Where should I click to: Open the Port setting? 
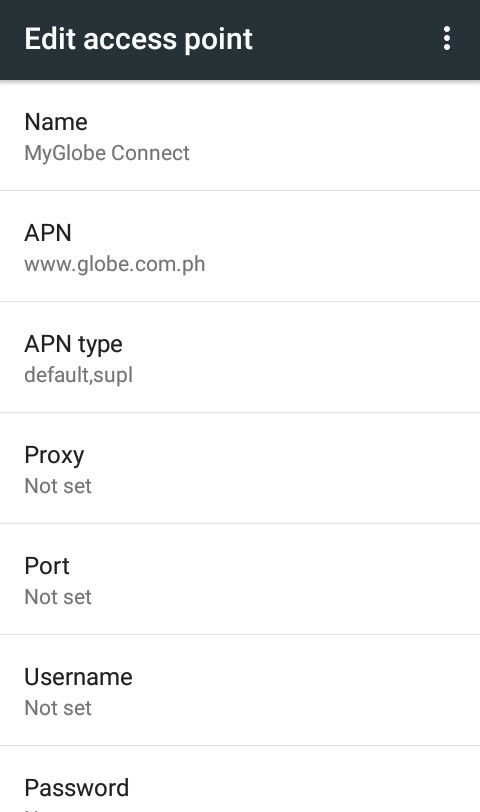240,579
